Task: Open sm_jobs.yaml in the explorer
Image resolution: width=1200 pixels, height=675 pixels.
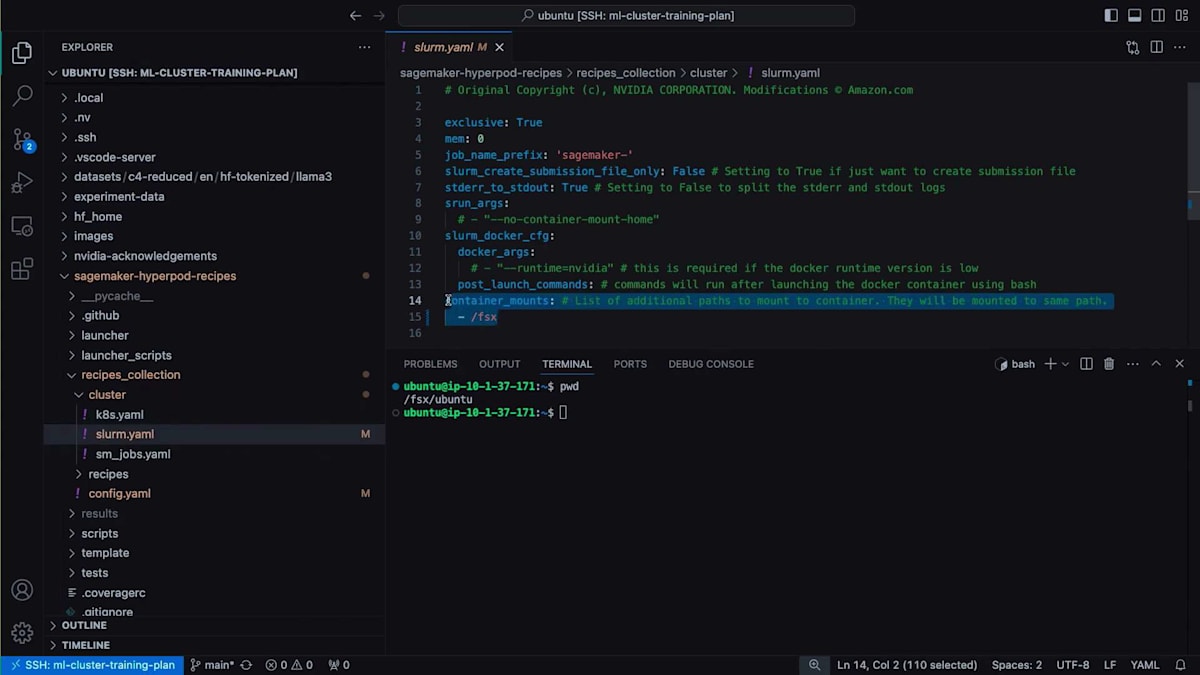Action: (x=214, y=454)
